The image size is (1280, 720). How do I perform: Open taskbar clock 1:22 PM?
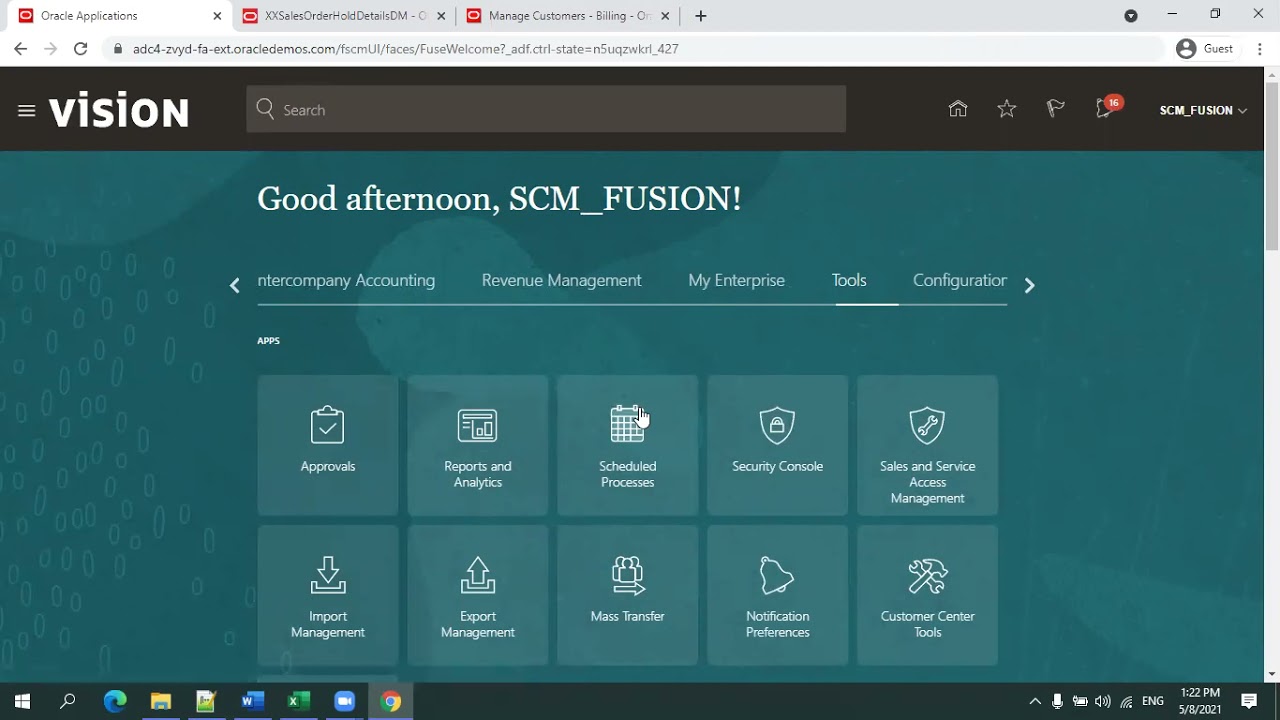pos(1200,701)
